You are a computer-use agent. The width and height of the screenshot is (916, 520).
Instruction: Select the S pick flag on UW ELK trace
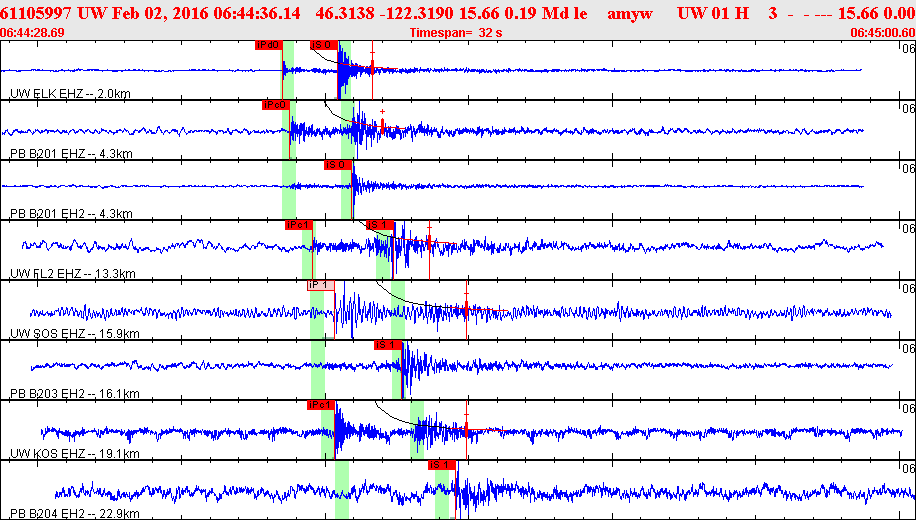pos(323,45)
